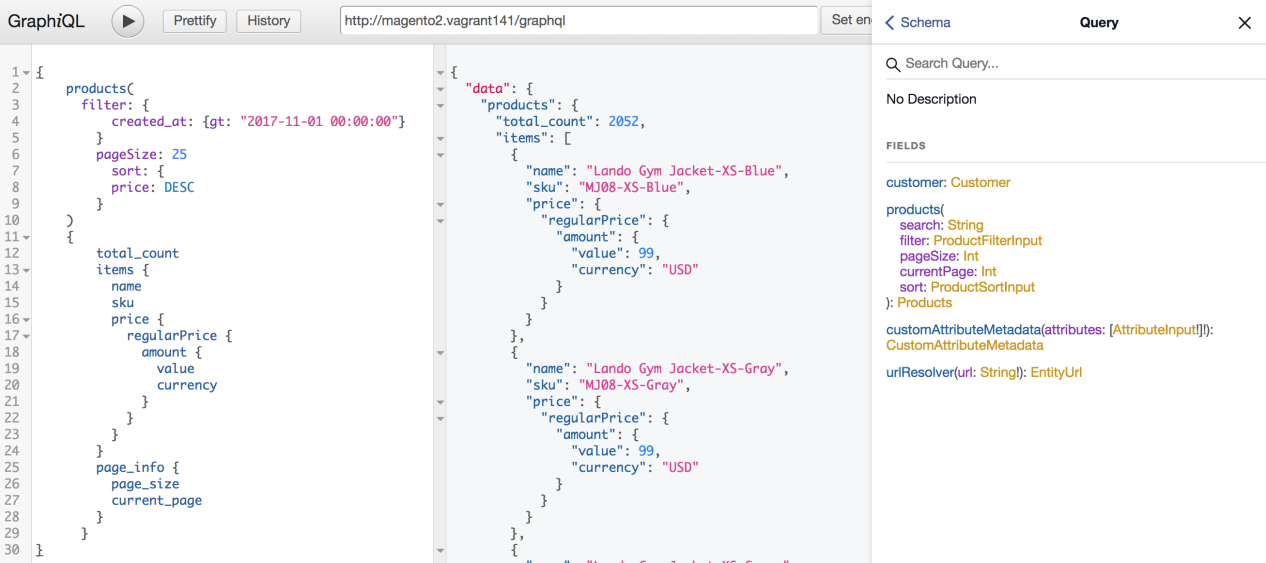The height and width of the screenshot is (563, 1266).
Task: Click sku value "MJ08-XS-Blue"
Action: [631, 188]
